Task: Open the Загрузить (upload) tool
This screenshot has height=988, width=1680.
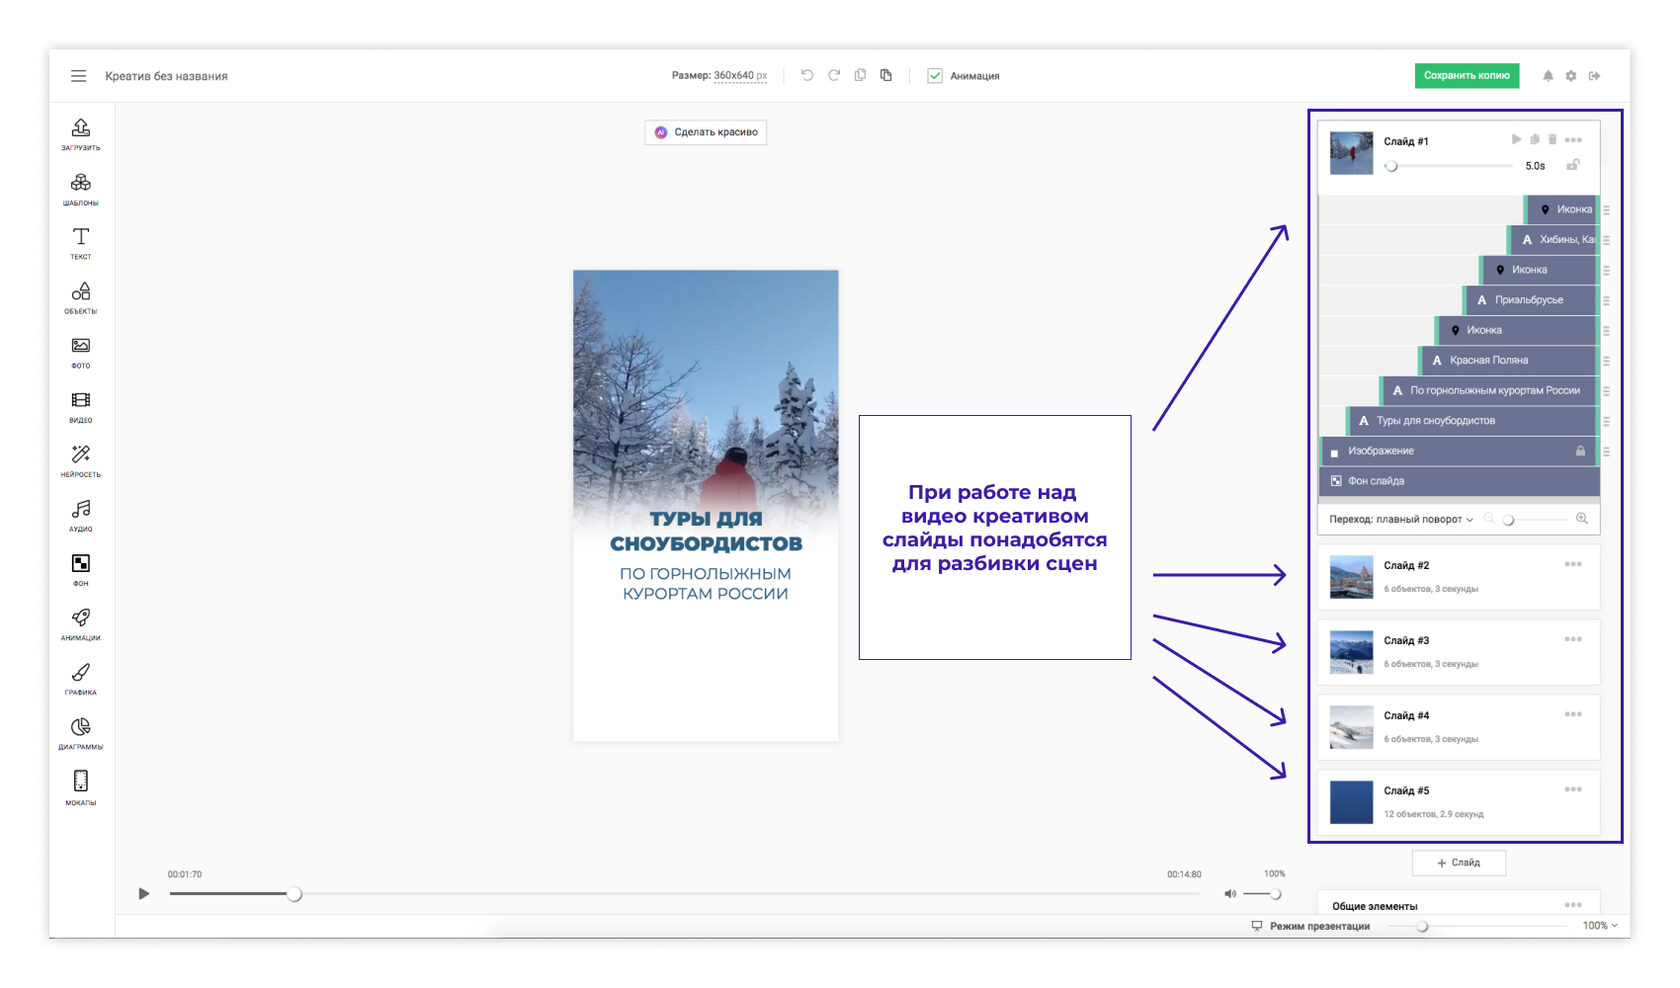Action: pyautogui.click(x=81, y=134)
